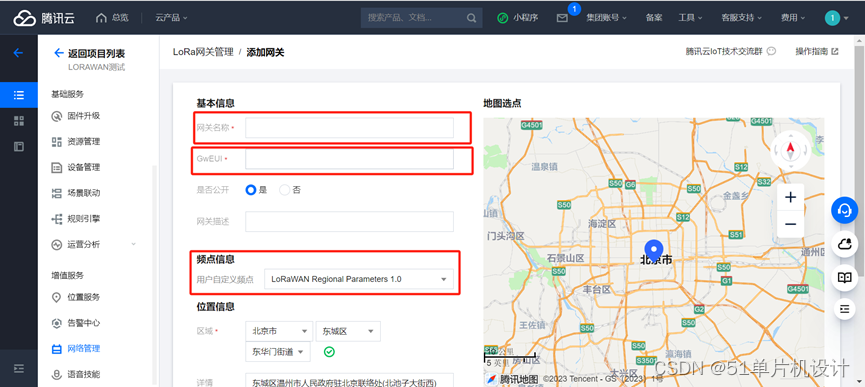
Task: Open the 东华门街道 street dropdown
Action: pos(277,352)
